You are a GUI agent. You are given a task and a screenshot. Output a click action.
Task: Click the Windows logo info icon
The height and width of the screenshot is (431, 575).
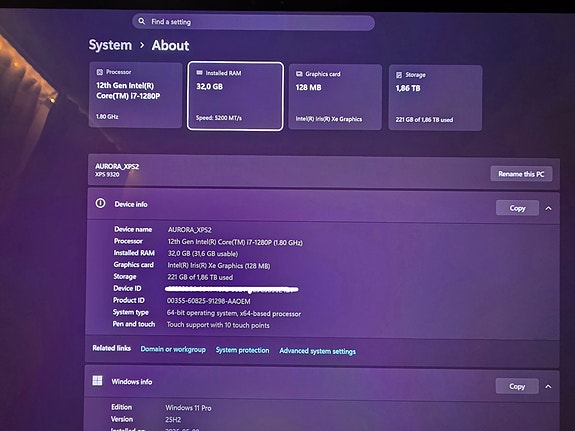coord(97,380)
